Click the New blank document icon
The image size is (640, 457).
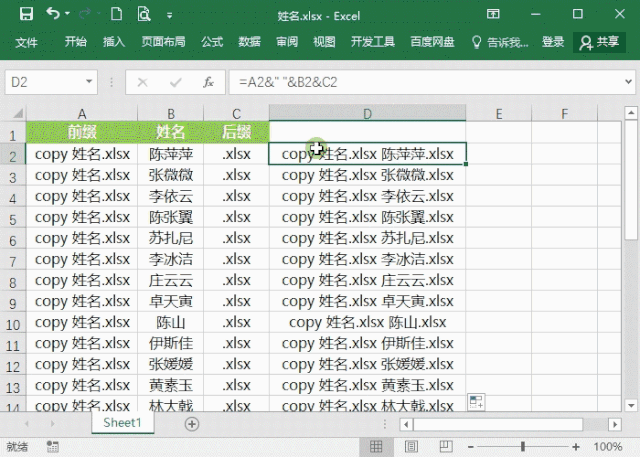click(117, 14)
